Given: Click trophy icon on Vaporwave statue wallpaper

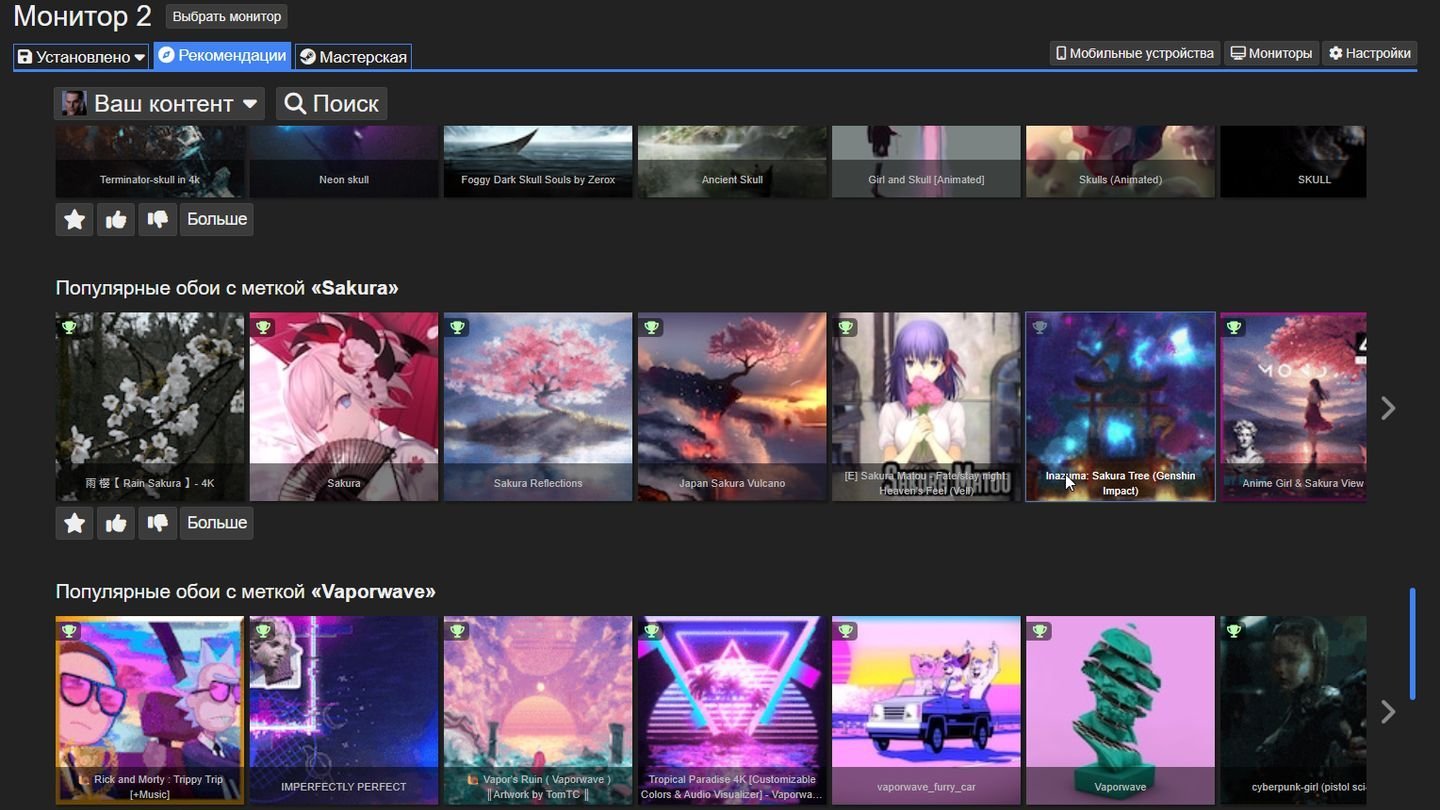Looking at the screenshot, I should (1040, 631).
